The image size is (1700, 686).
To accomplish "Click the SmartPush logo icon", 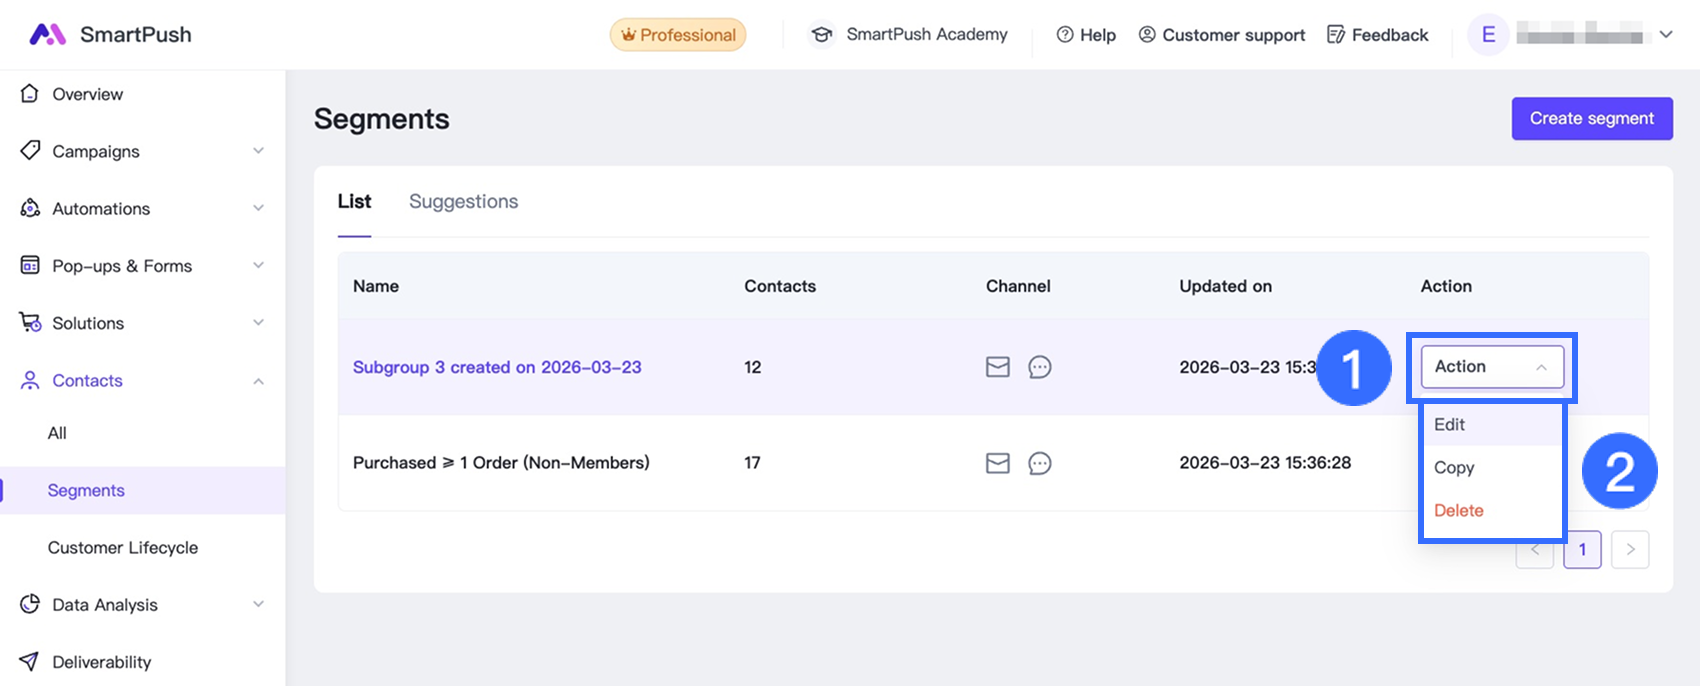I will (47, 35).
